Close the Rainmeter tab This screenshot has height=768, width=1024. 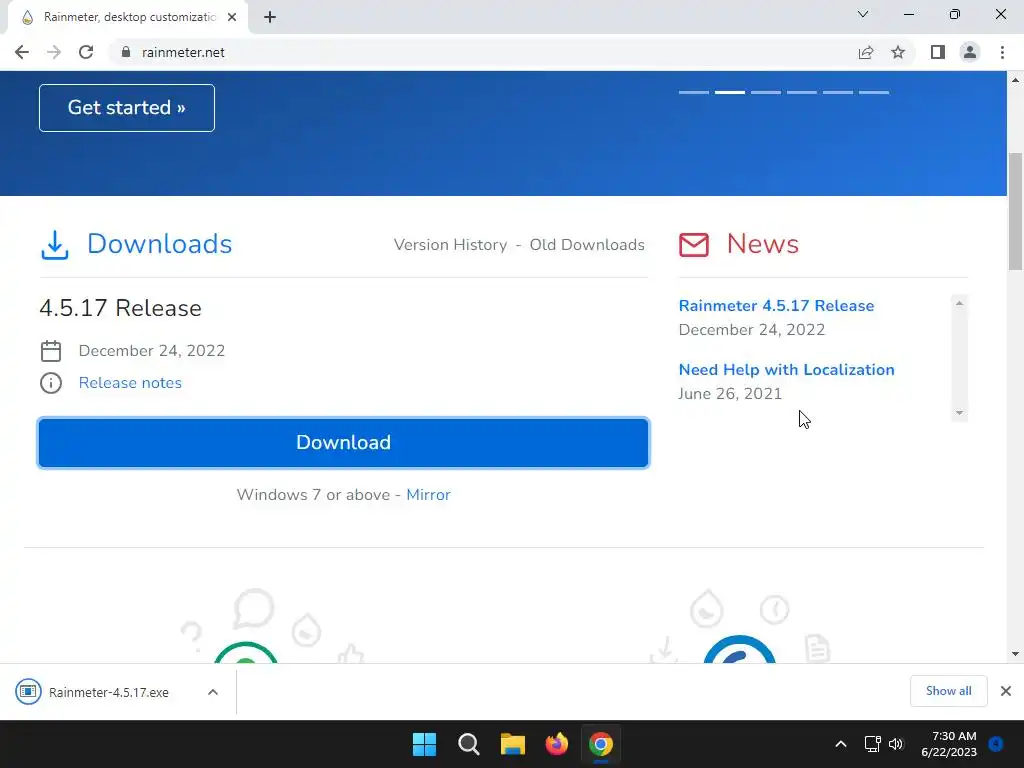[x=232, y=17]
